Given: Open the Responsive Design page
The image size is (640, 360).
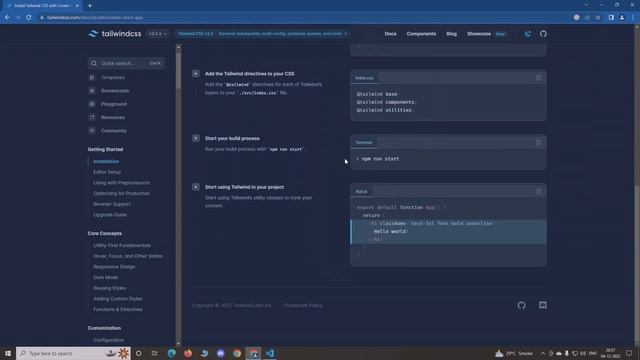Looking at the screenshot, I should pos(114,267).
